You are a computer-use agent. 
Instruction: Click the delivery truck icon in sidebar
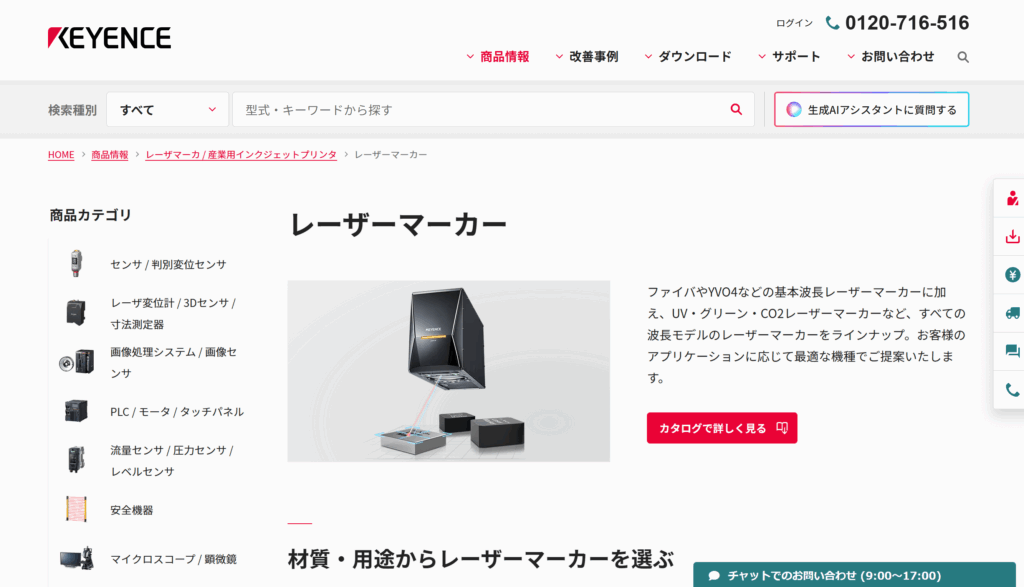coord(1012,313)
